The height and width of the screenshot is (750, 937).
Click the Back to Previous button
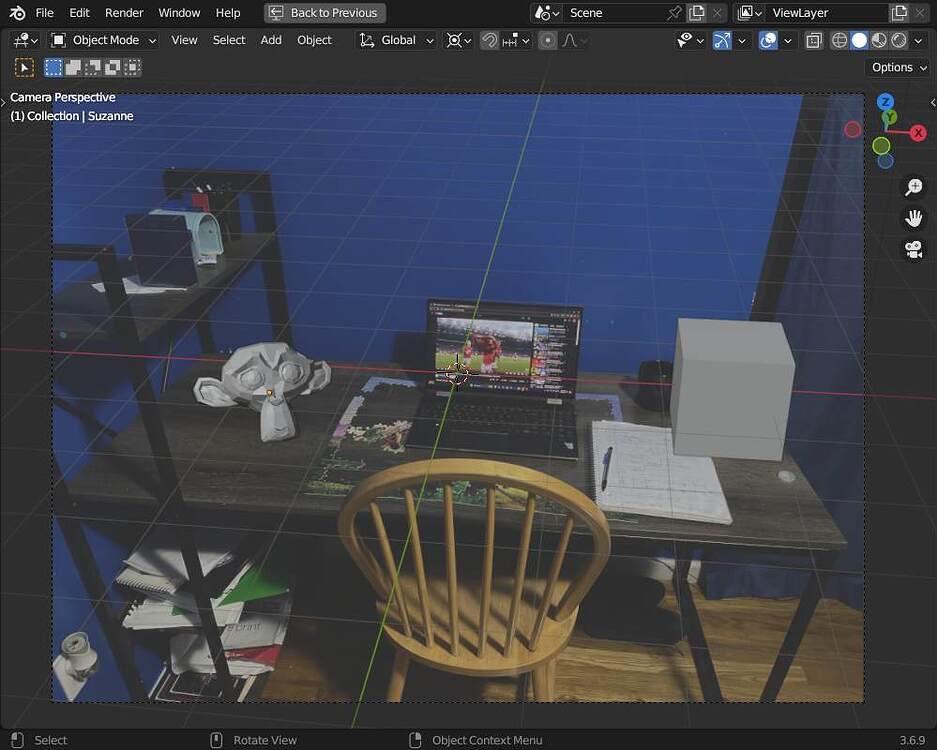(x=324, y=13)
